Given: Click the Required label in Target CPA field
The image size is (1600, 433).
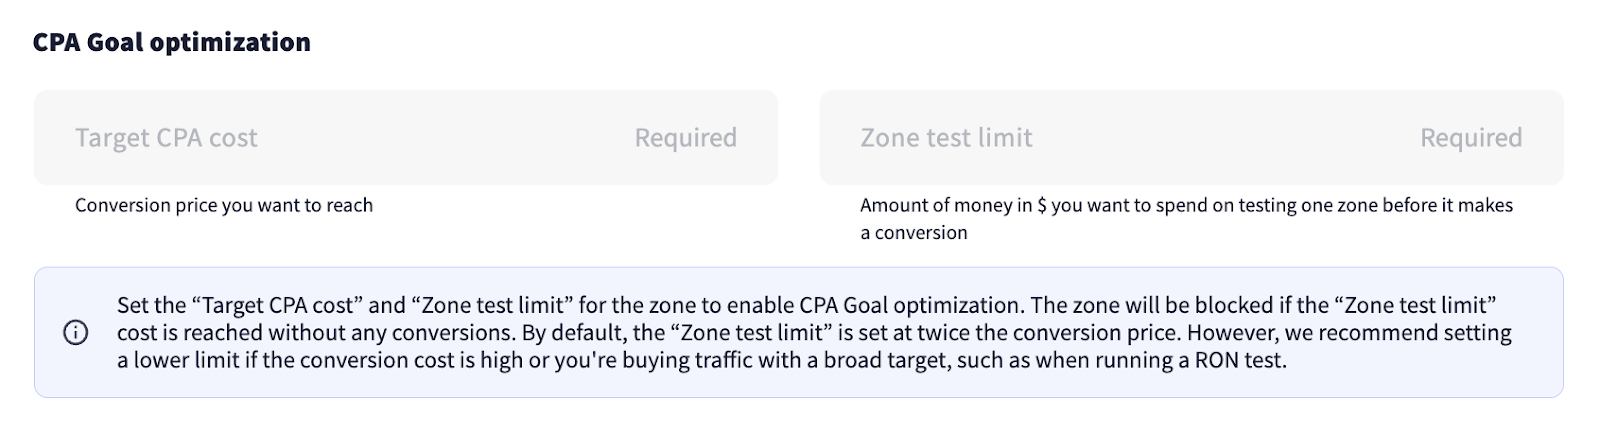Looking at the screenshot, I should (685, 138).
